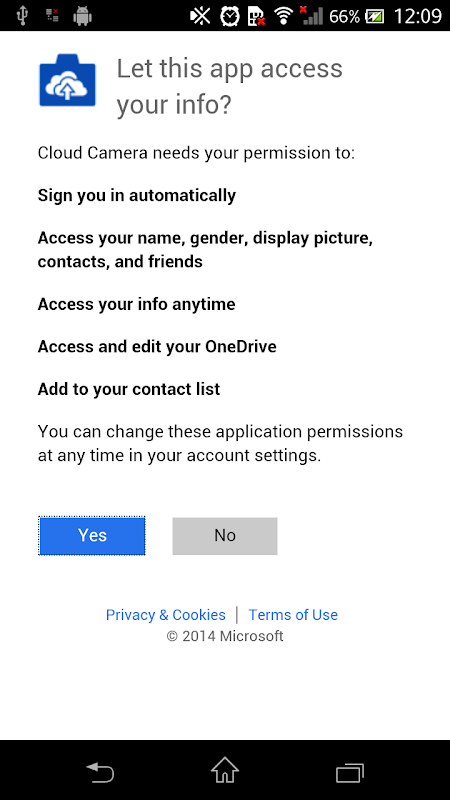Go to Home screen via home icon
This screenshot has width=450, height=800.
[x=225, y=770]
